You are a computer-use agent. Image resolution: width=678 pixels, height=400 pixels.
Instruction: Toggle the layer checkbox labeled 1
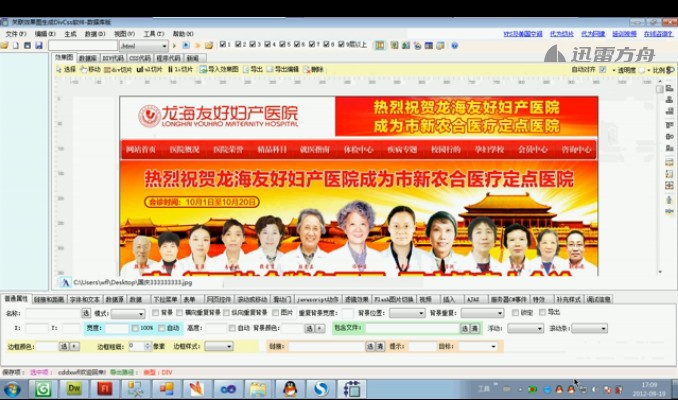point(223,44)
